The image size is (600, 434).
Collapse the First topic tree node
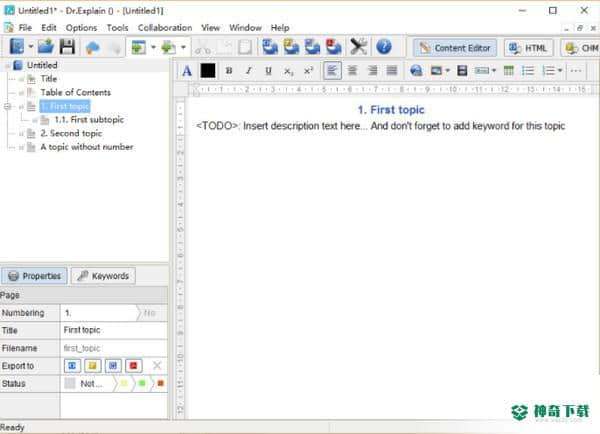(x=7, y=106)
